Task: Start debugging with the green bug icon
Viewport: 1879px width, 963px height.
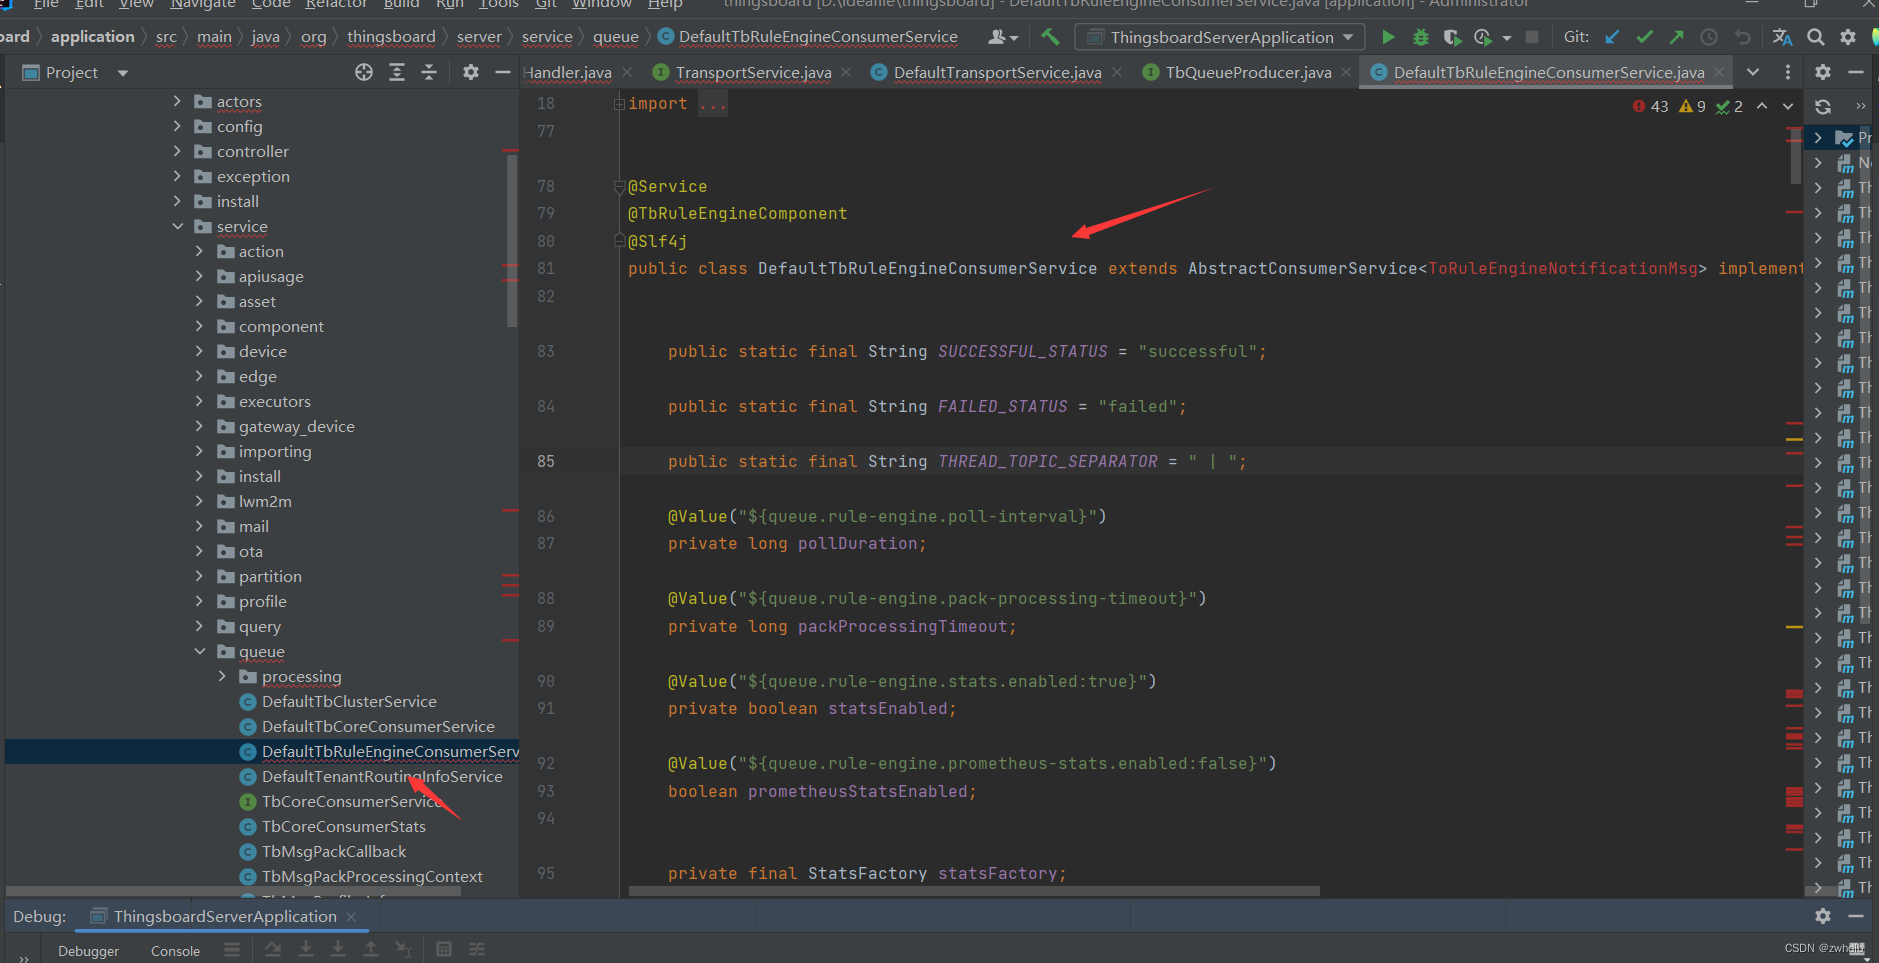Action: coord(1420,37)
